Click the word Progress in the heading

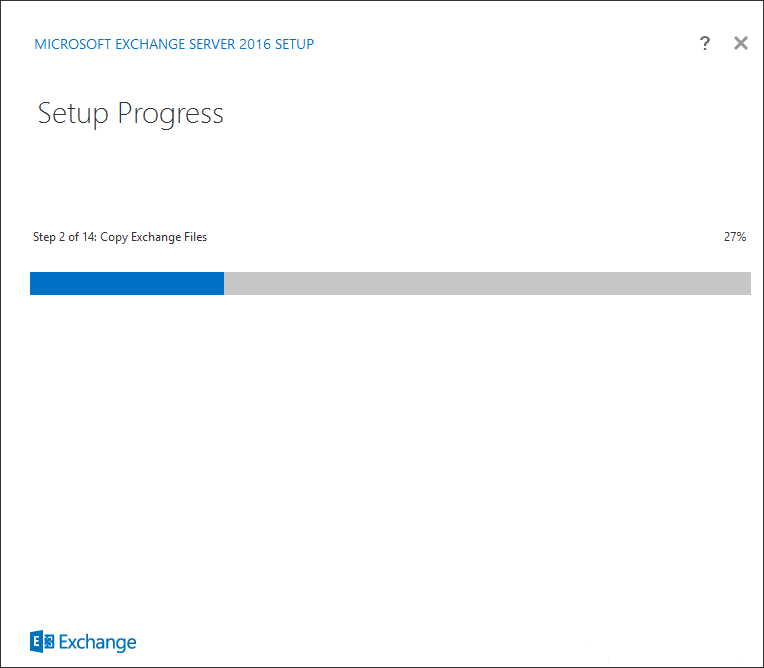click(x=171, y=115)
